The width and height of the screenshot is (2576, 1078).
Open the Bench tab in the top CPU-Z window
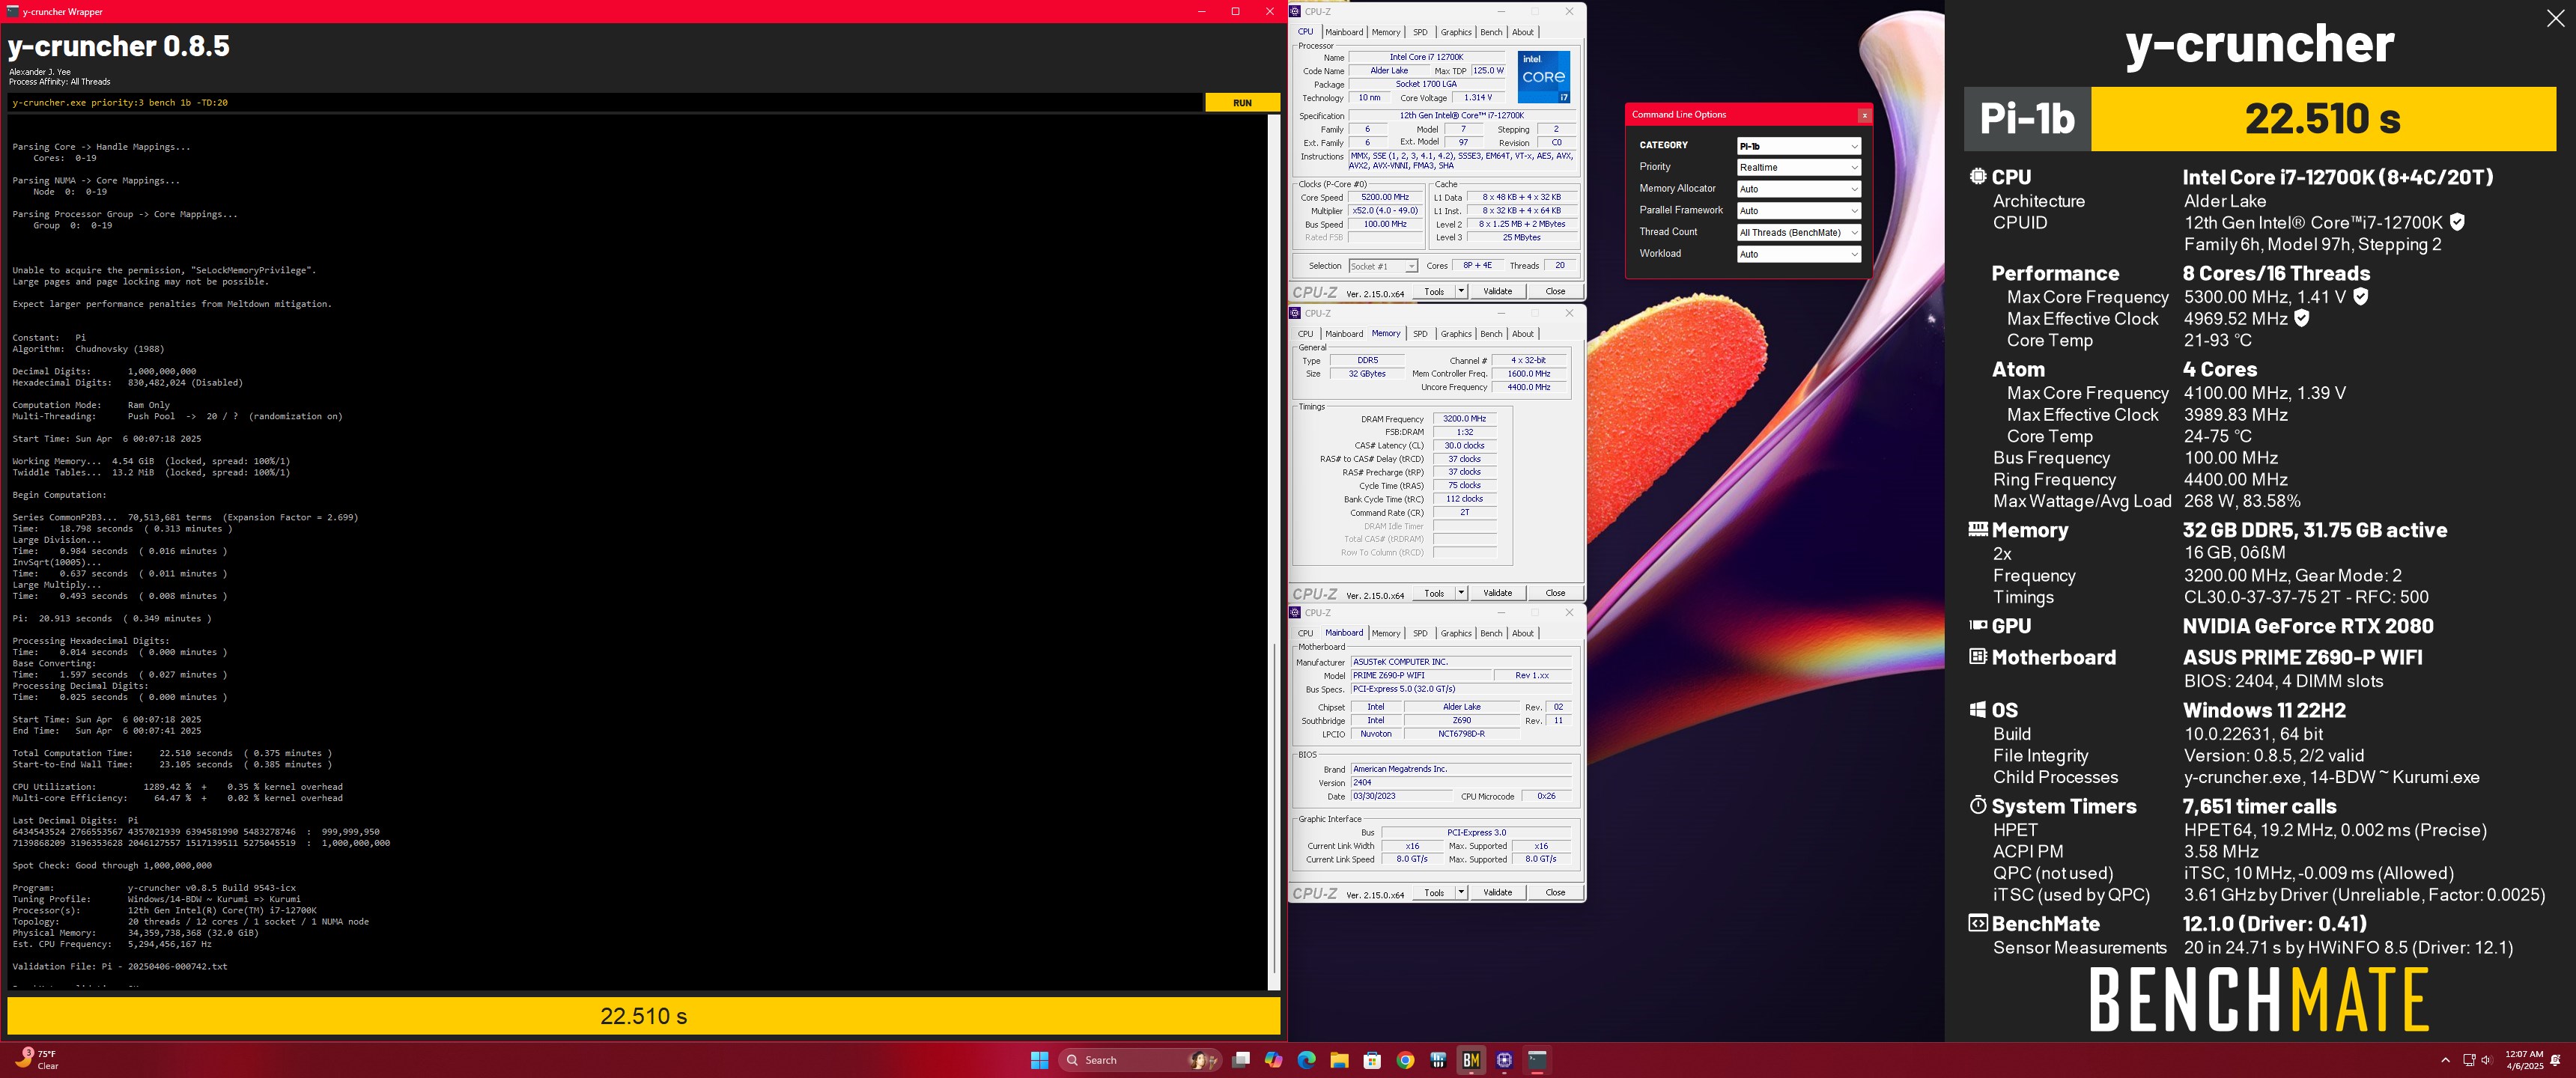click(1491, 32)
